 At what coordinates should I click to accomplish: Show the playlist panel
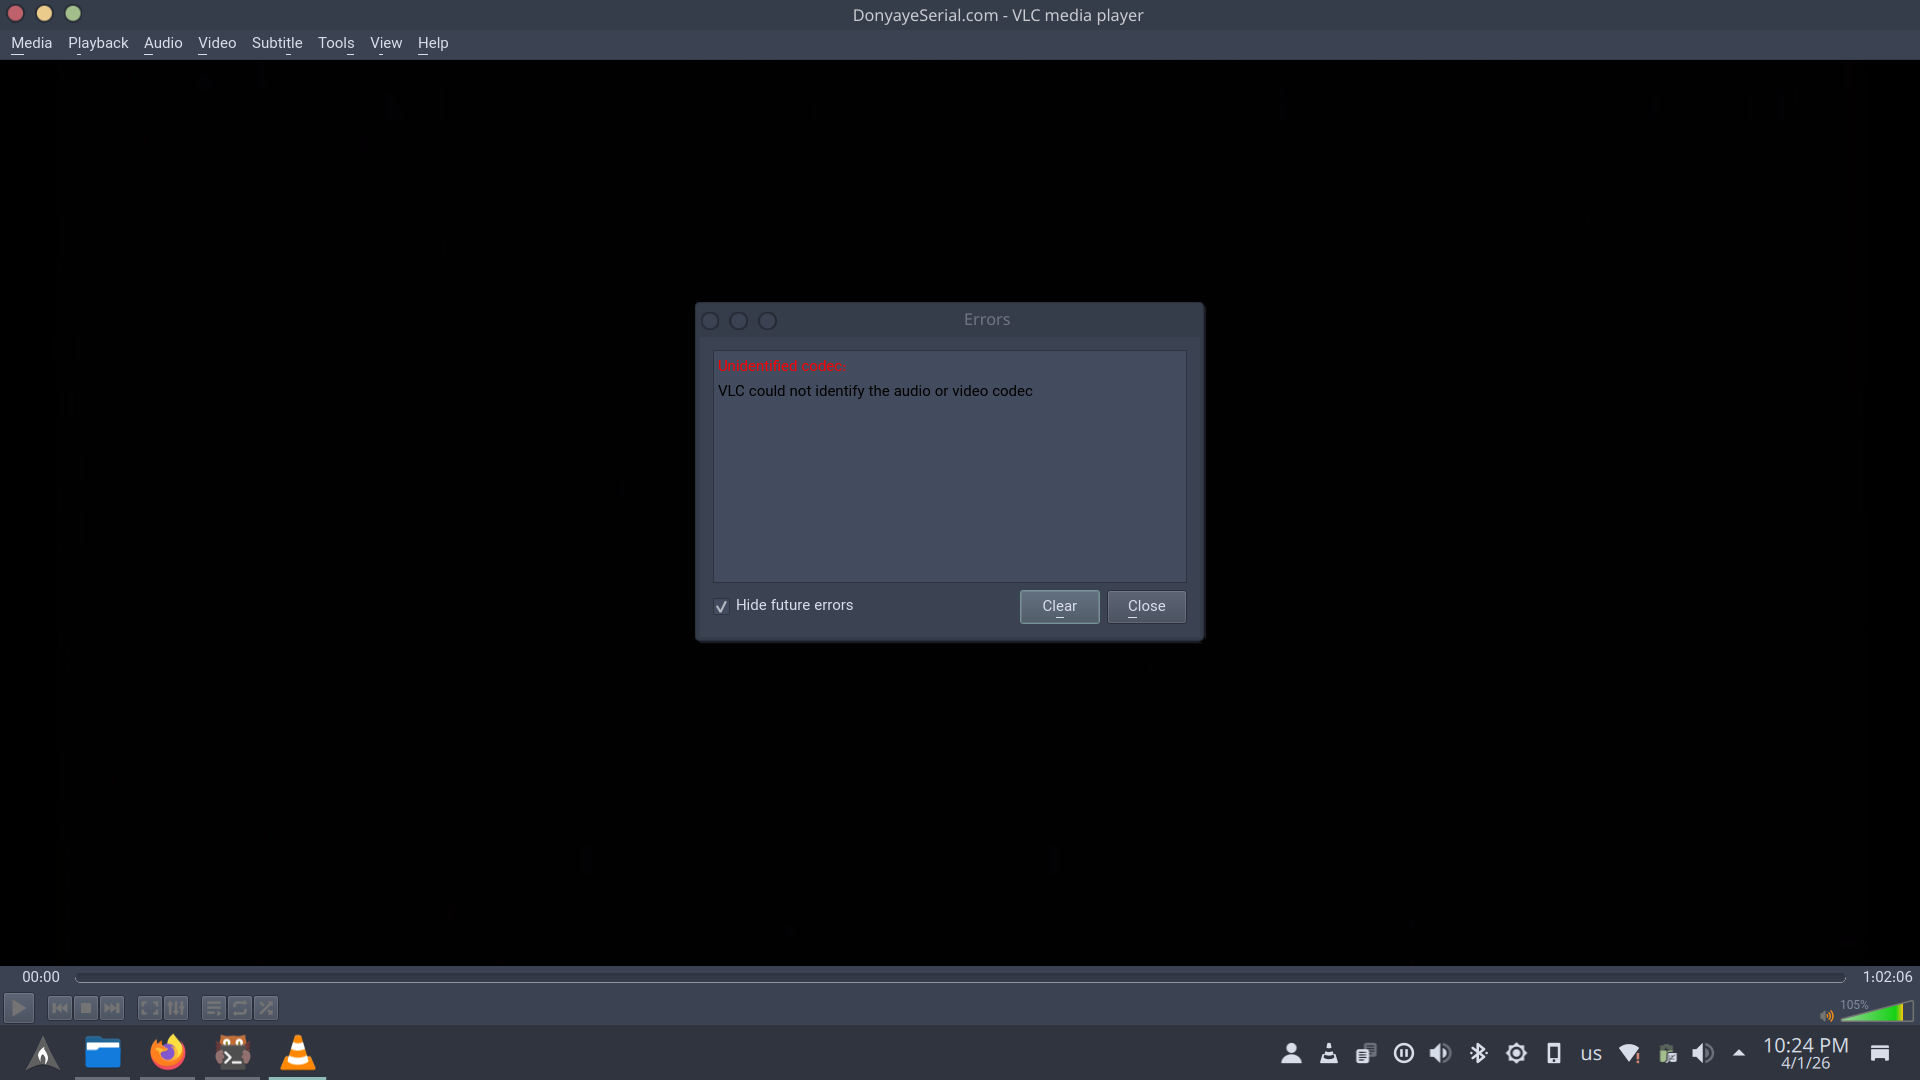pyautogui.click(x=214, y=1008)
